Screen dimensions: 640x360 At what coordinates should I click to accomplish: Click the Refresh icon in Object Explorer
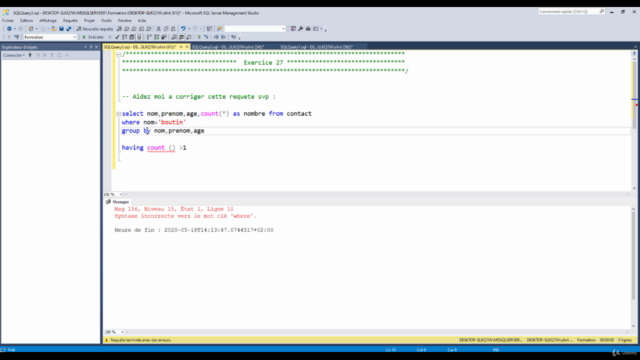point(59,55)
